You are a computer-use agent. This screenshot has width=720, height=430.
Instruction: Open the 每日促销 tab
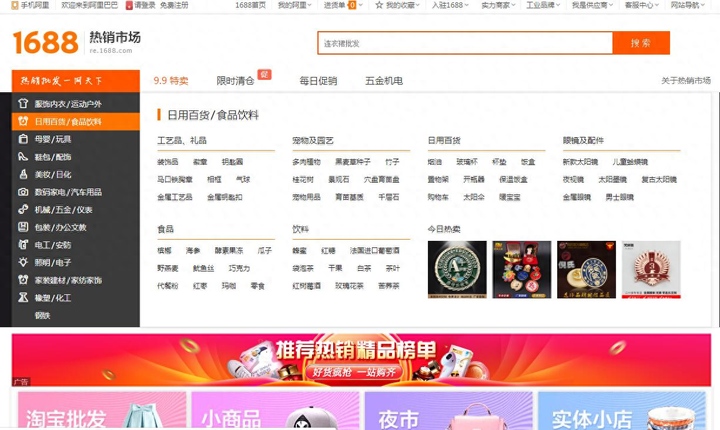(318, 81)
